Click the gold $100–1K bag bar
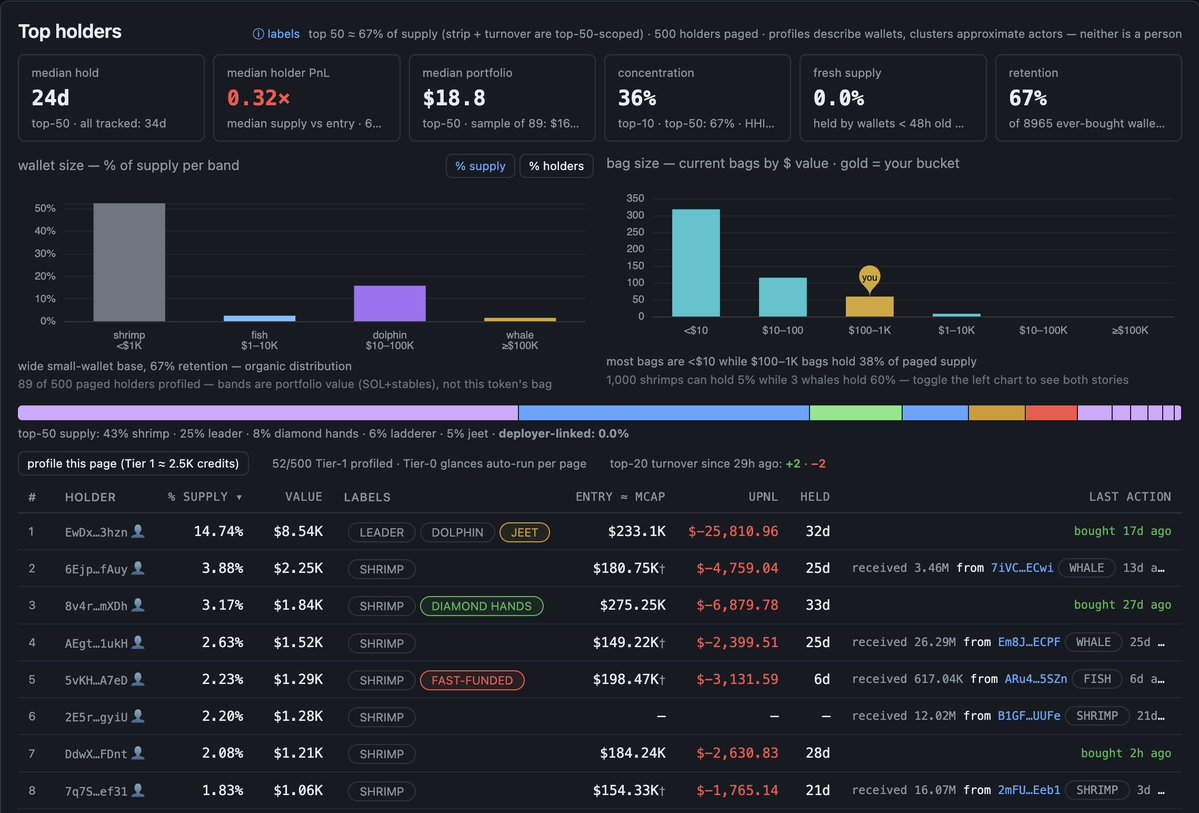Viewport: 1199px width, 813px height. click(x=869, y=307)
